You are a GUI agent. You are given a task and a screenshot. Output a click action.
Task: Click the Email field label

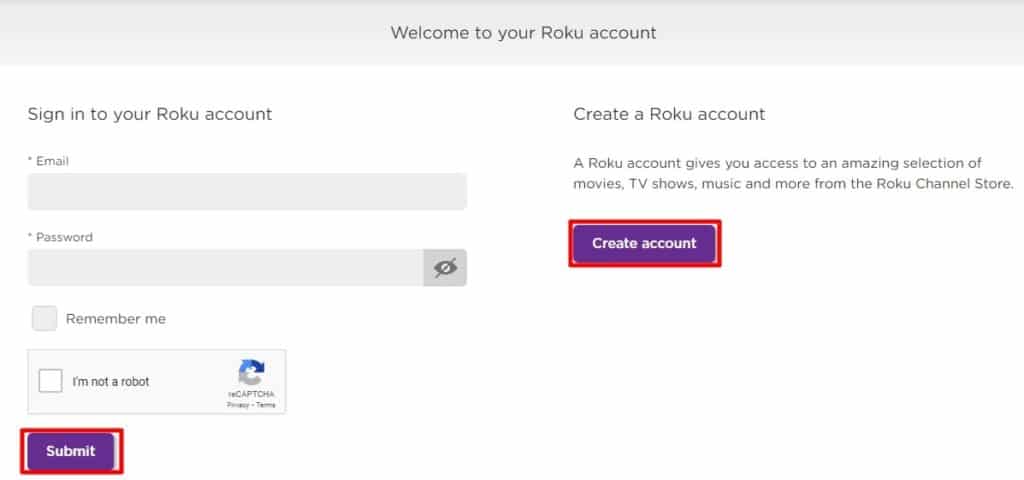(48, 161)
